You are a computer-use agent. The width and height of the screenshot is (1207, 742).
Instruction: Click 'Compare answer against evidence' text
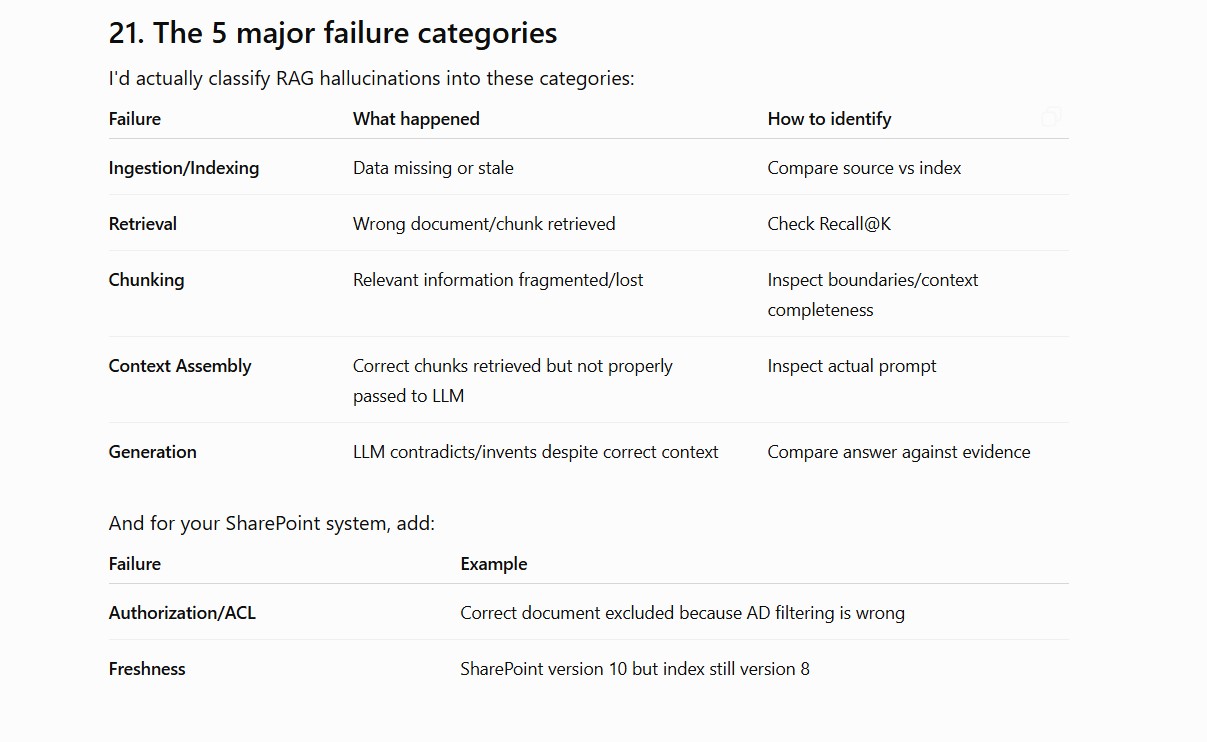899,452
